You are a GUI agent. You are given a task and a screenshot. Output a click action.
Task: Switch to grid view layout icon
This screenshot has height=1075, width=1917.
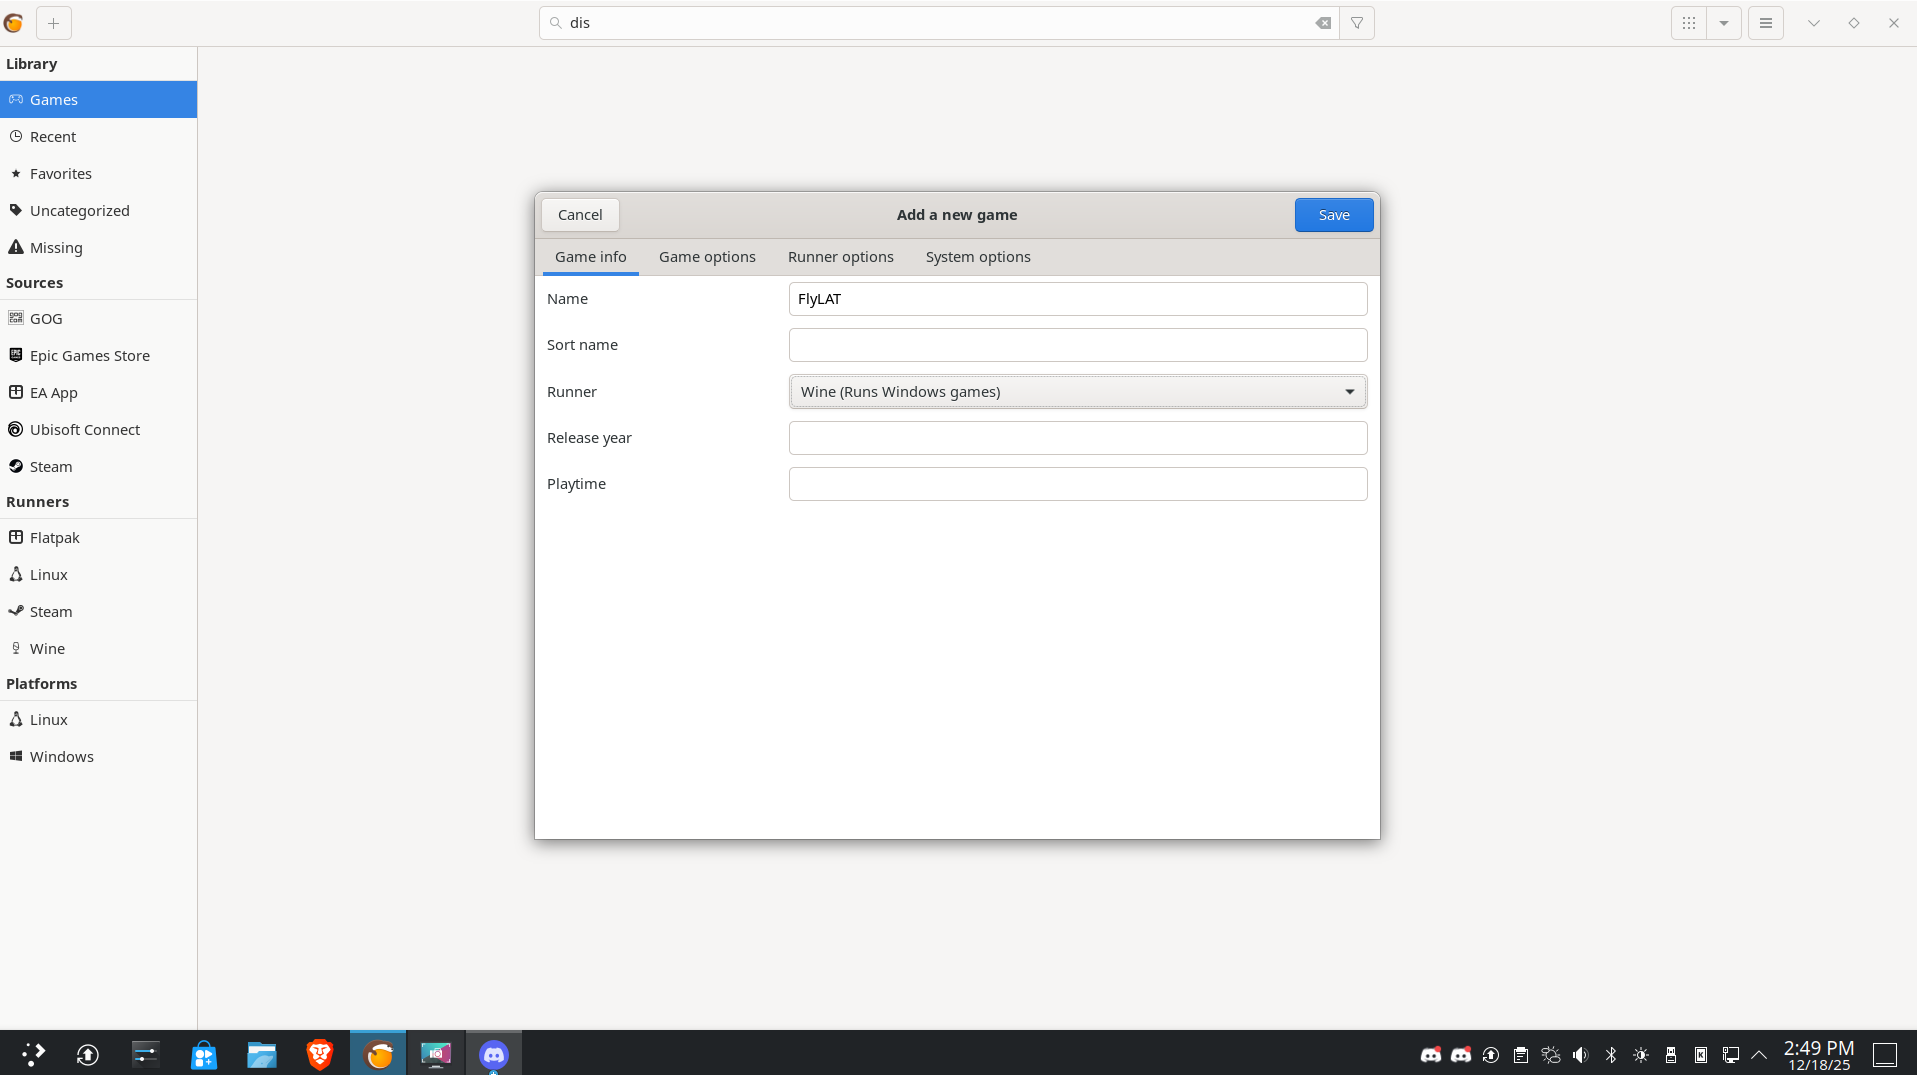click(x=1689, y=23)
